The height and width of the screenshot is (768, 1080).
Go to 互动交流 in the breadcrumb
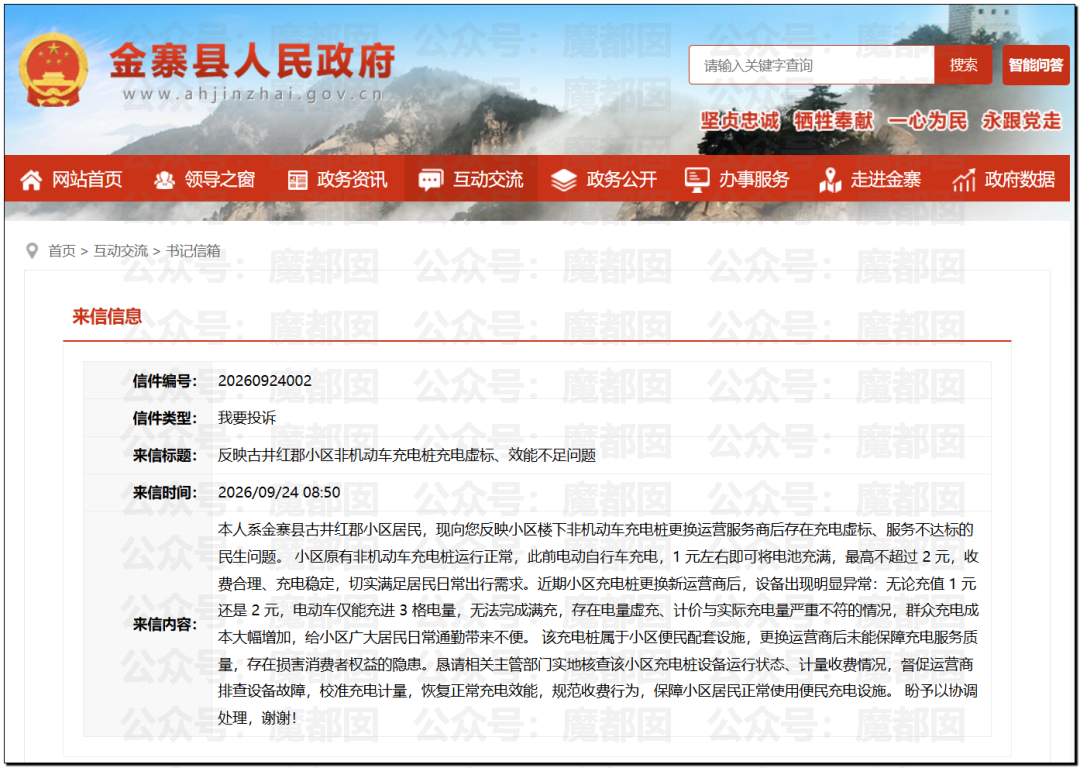pyautogui.click(x=121, y=251)
